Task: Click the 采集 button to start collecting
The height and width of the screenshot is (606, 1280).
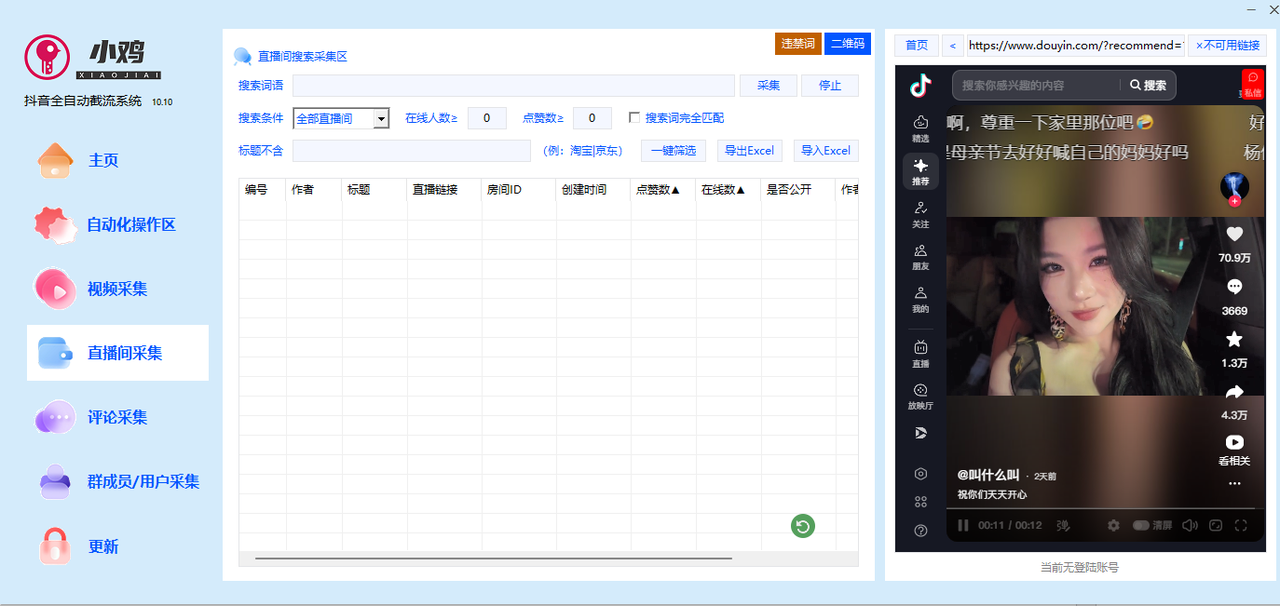Action: pyautogui.click(x=768, y=85)
